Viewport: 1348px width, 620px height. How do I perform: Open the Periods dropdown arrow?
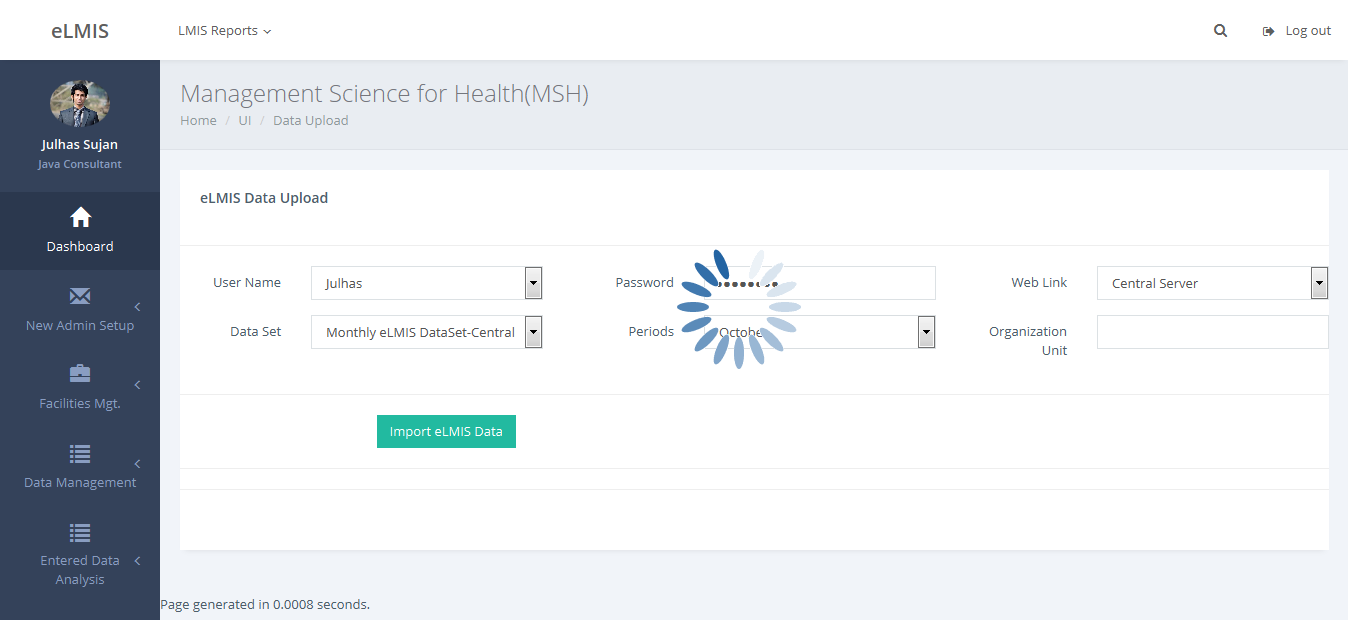926,332
